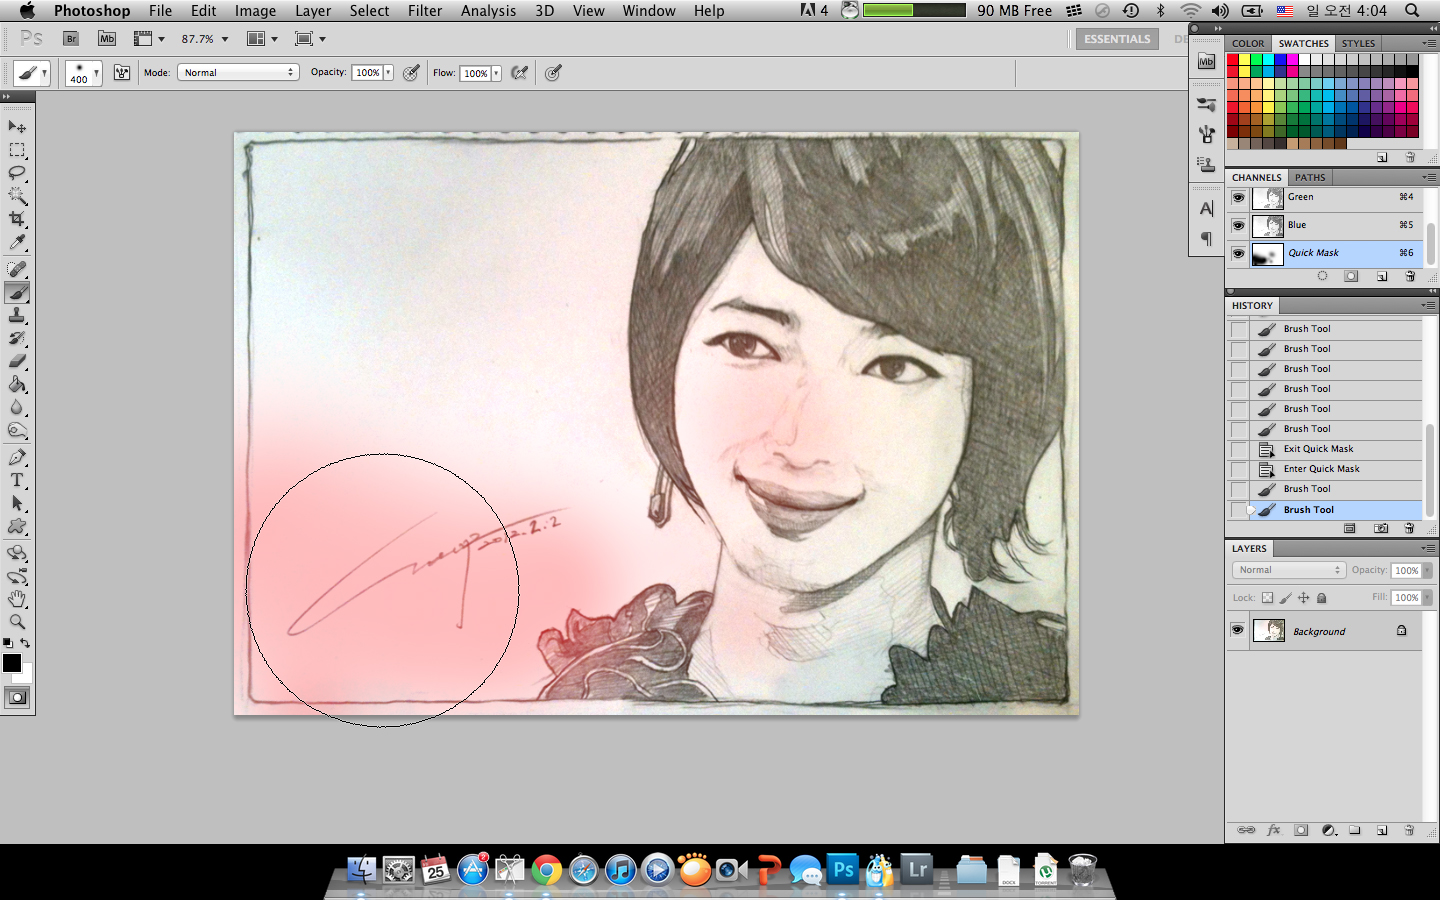Toggle Quick Mask mode button in toolbar

17,698
